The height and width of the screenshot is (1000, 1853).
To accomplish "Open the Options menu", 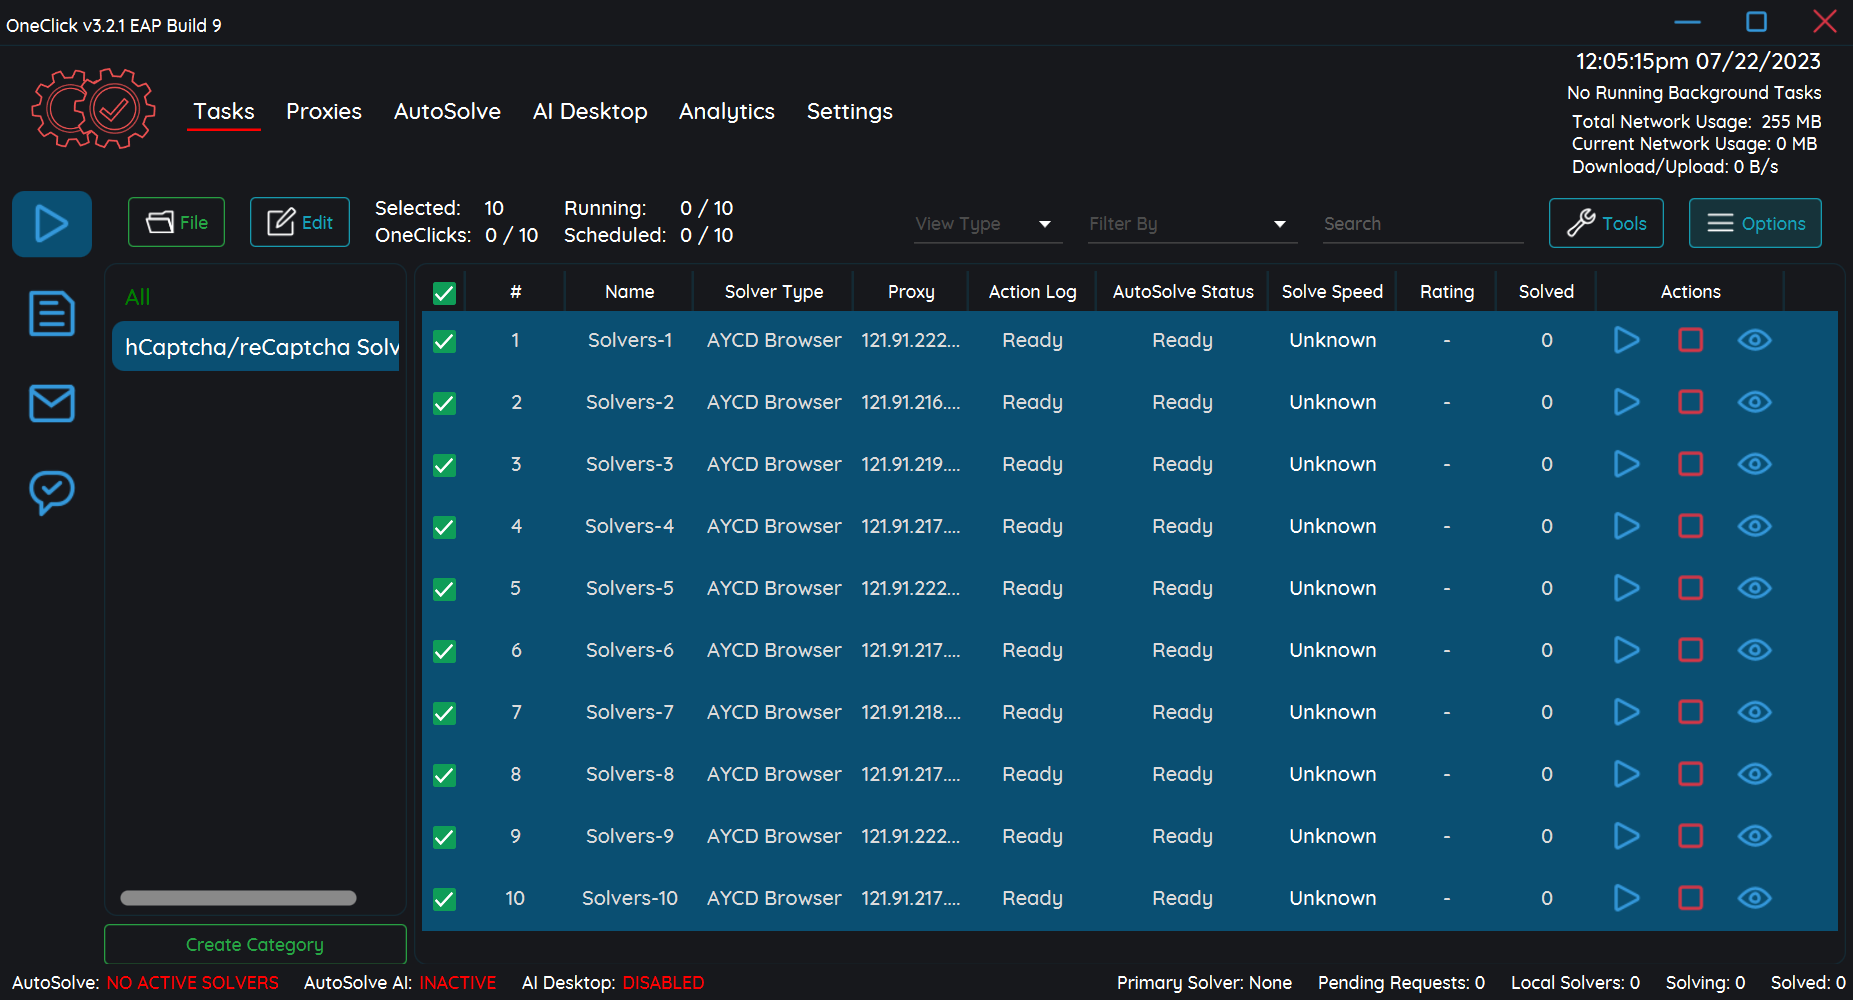I will (x=1754, y=223).
